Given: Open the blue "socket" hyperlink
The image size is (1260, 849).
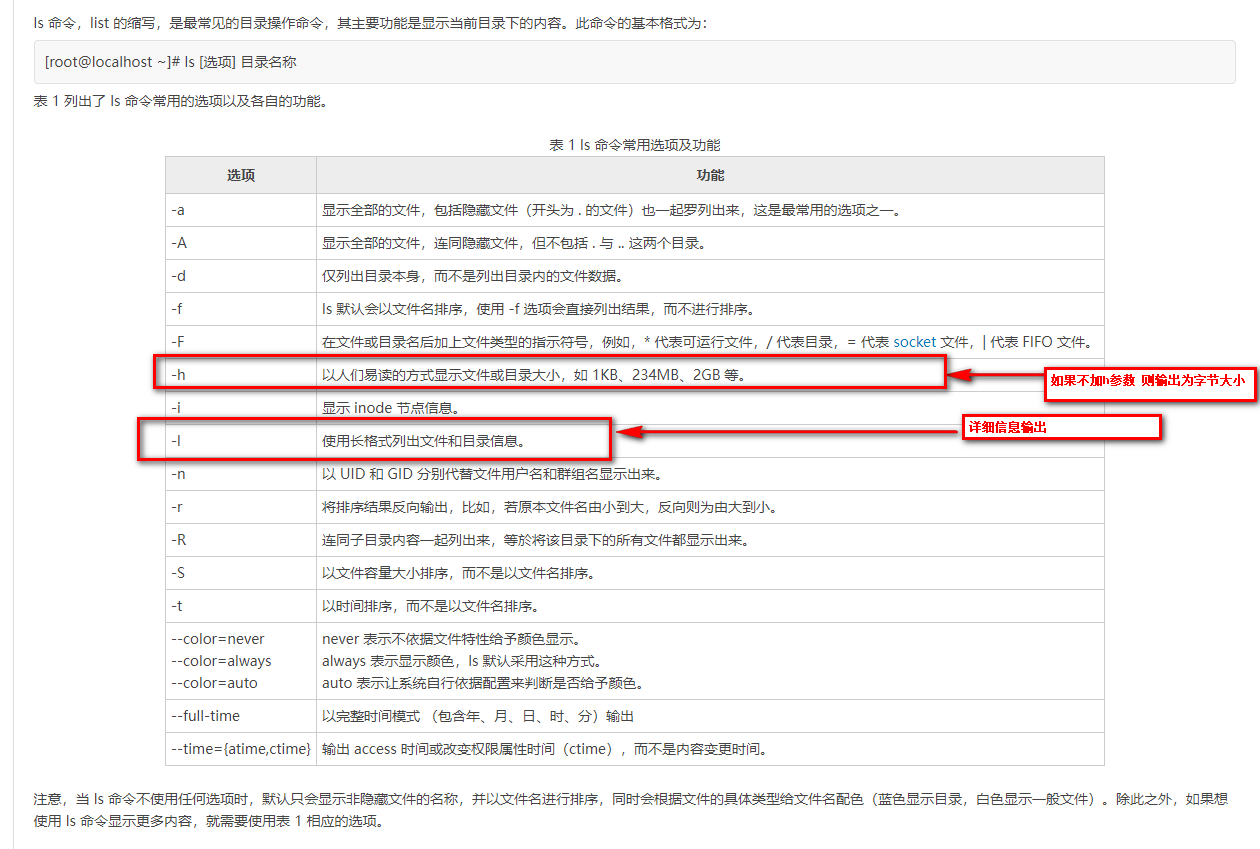Looking at the screenshot, I should point(914,342).
